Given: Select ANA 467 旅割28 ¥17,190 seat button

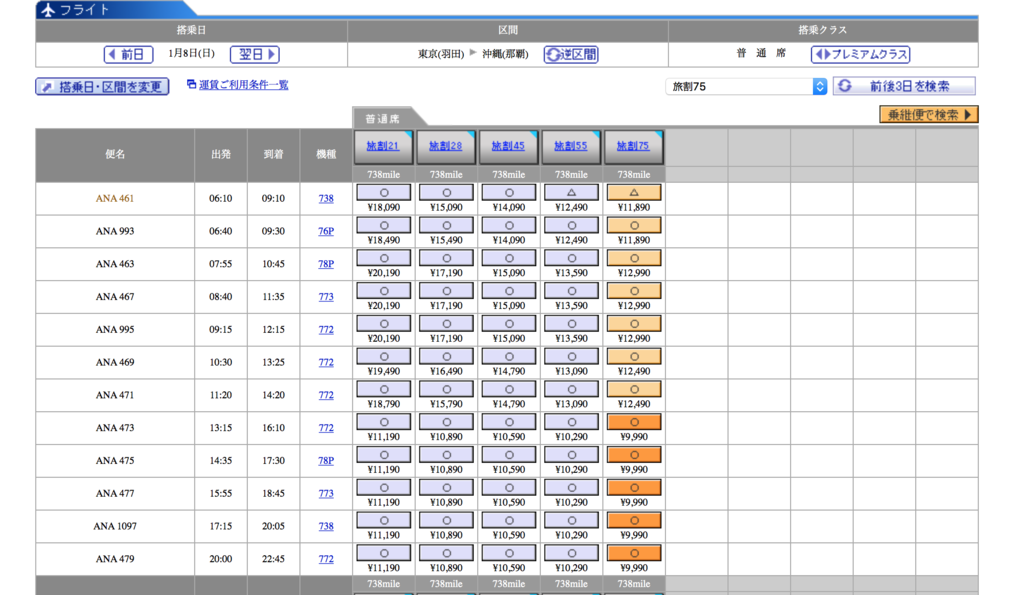Looking at the screenshot, I should point(446,291).
